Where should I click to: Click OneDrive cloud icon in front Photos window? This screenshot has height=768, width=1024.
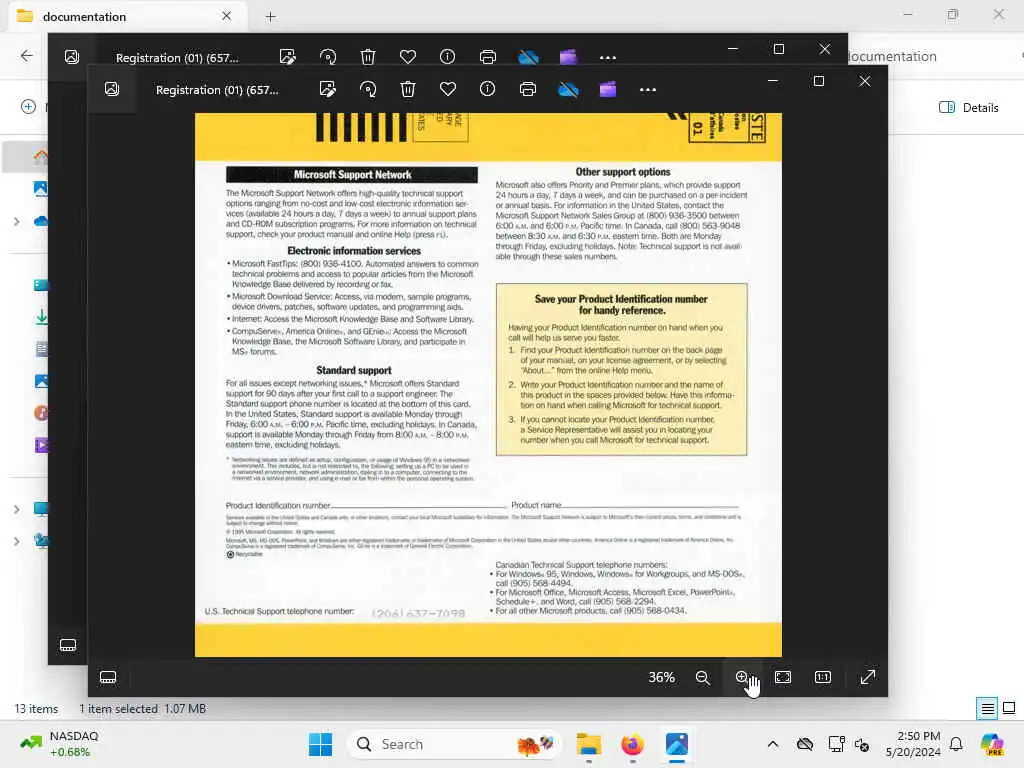pos(568,89)
